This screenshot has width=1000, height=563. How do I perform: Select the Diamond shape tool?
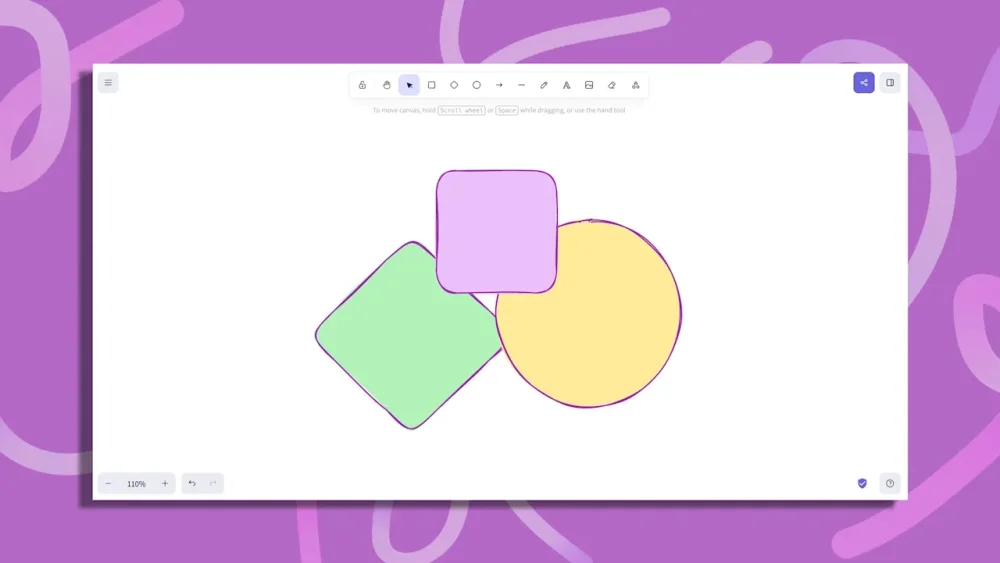[454, 85]
